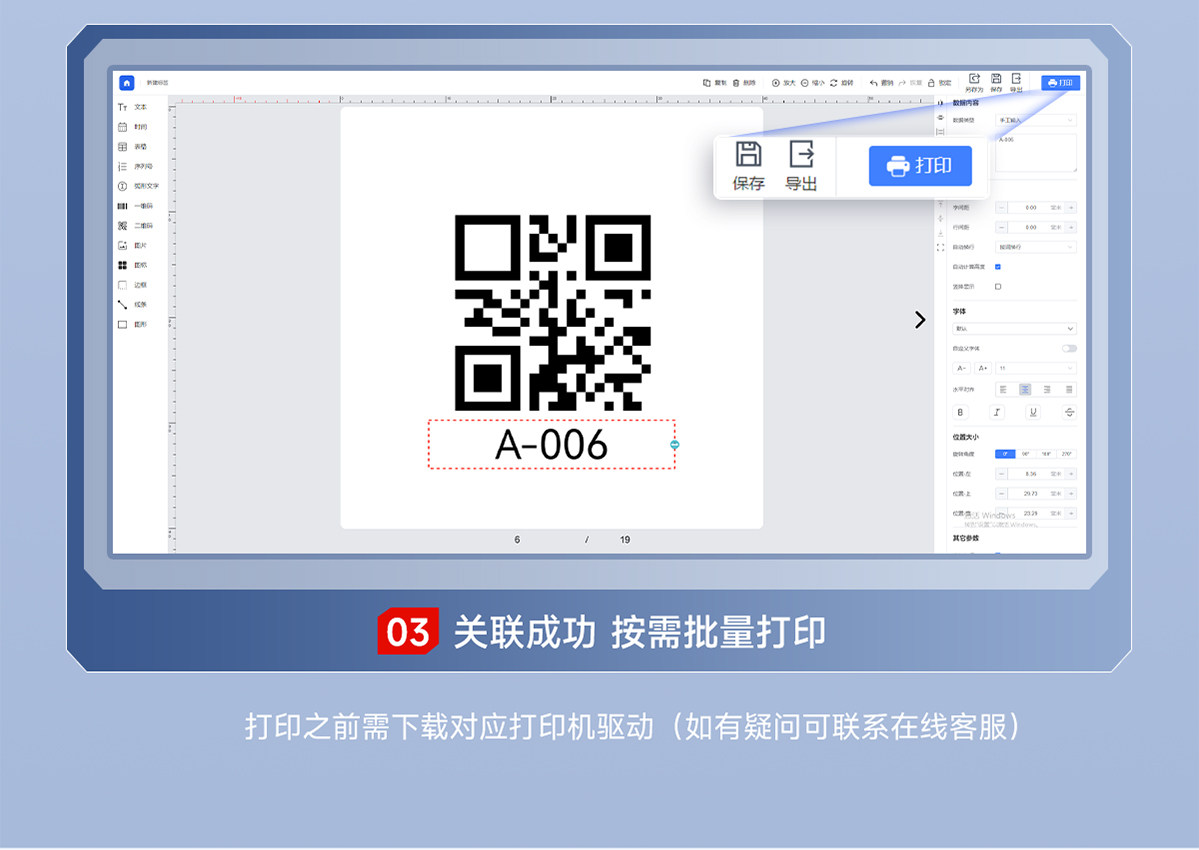The image size is (1199, 850).
Task: Turn on the 自定义字体 switch
Action: coord(1069,349)
